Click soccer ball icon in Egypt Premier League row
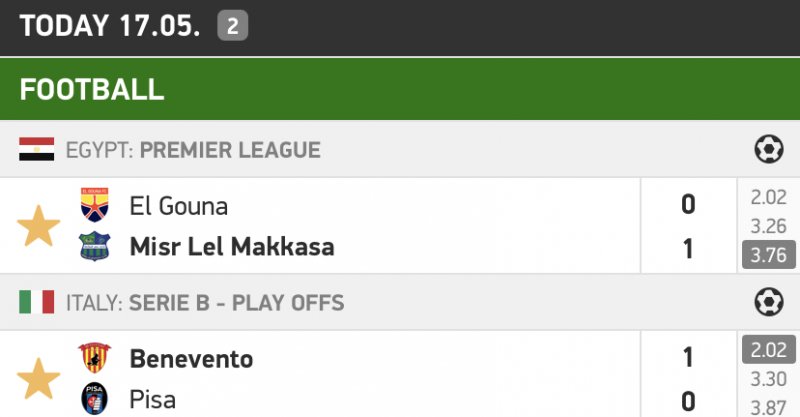 click(x=768, y=150)
